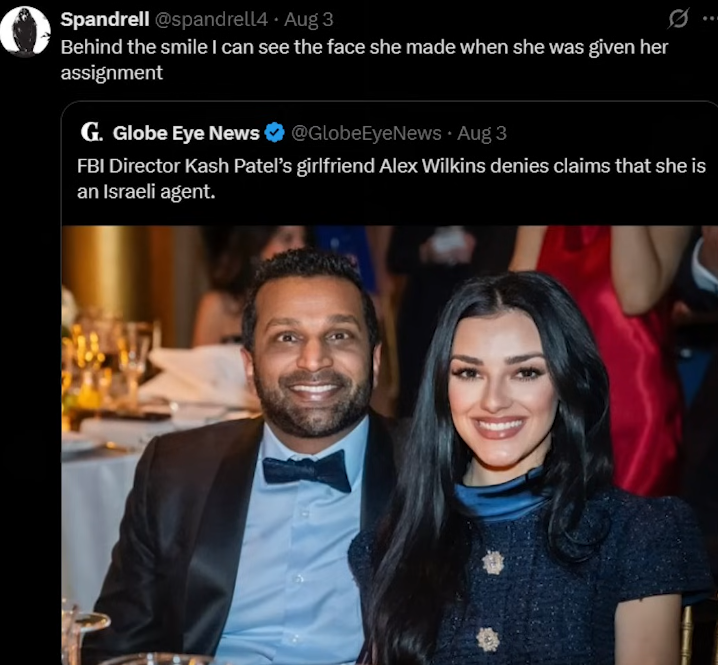
Task: Click the red dress in photo background
Action: (x=614, y=357)
